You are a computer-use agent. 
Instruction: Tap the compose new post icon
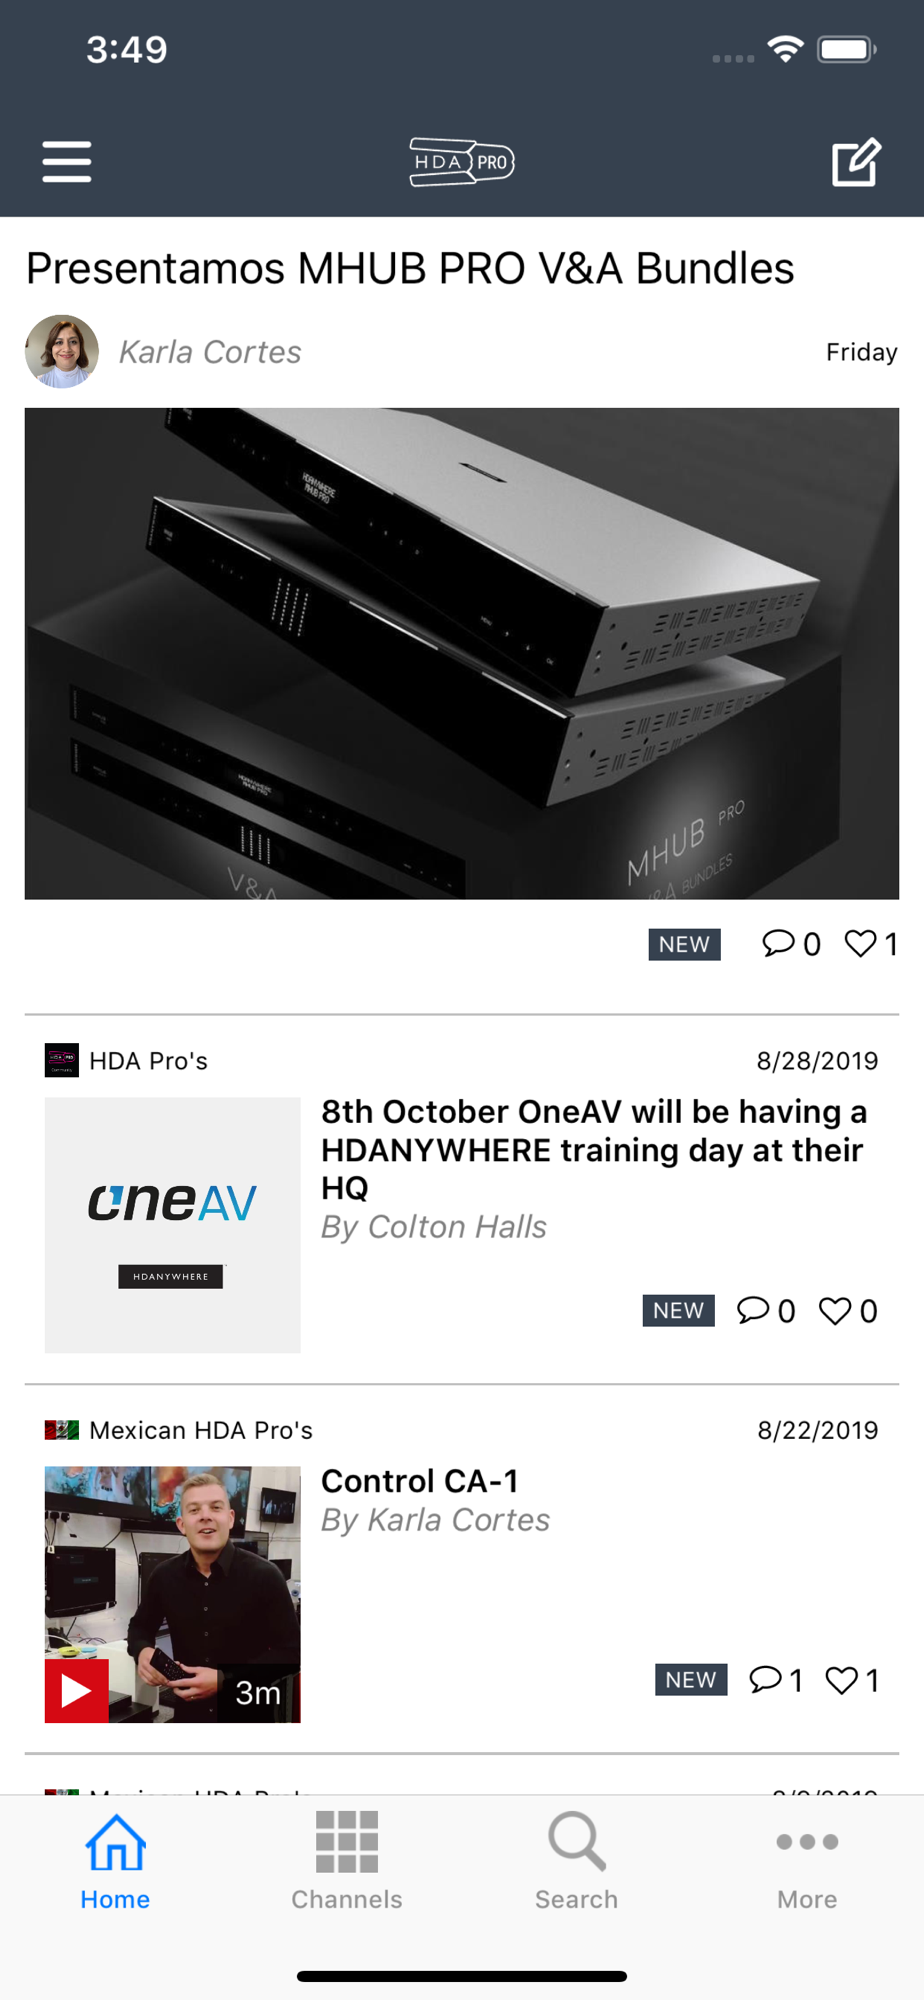pos(856,162)
